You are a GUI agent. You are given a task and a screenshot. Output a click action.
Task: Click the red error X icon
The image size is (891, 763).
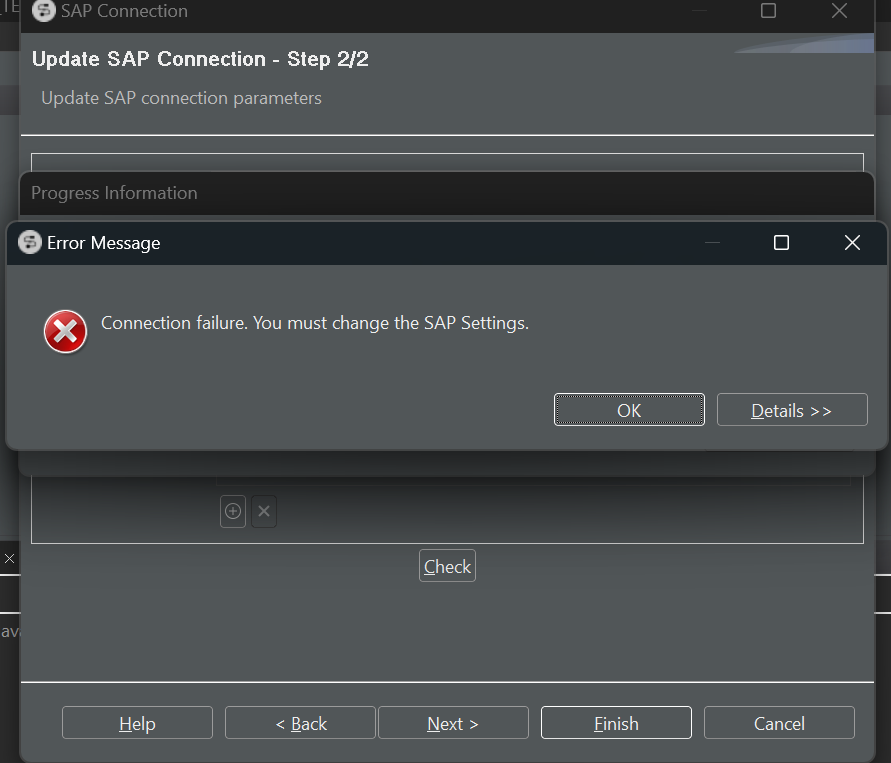pos(66,331)
